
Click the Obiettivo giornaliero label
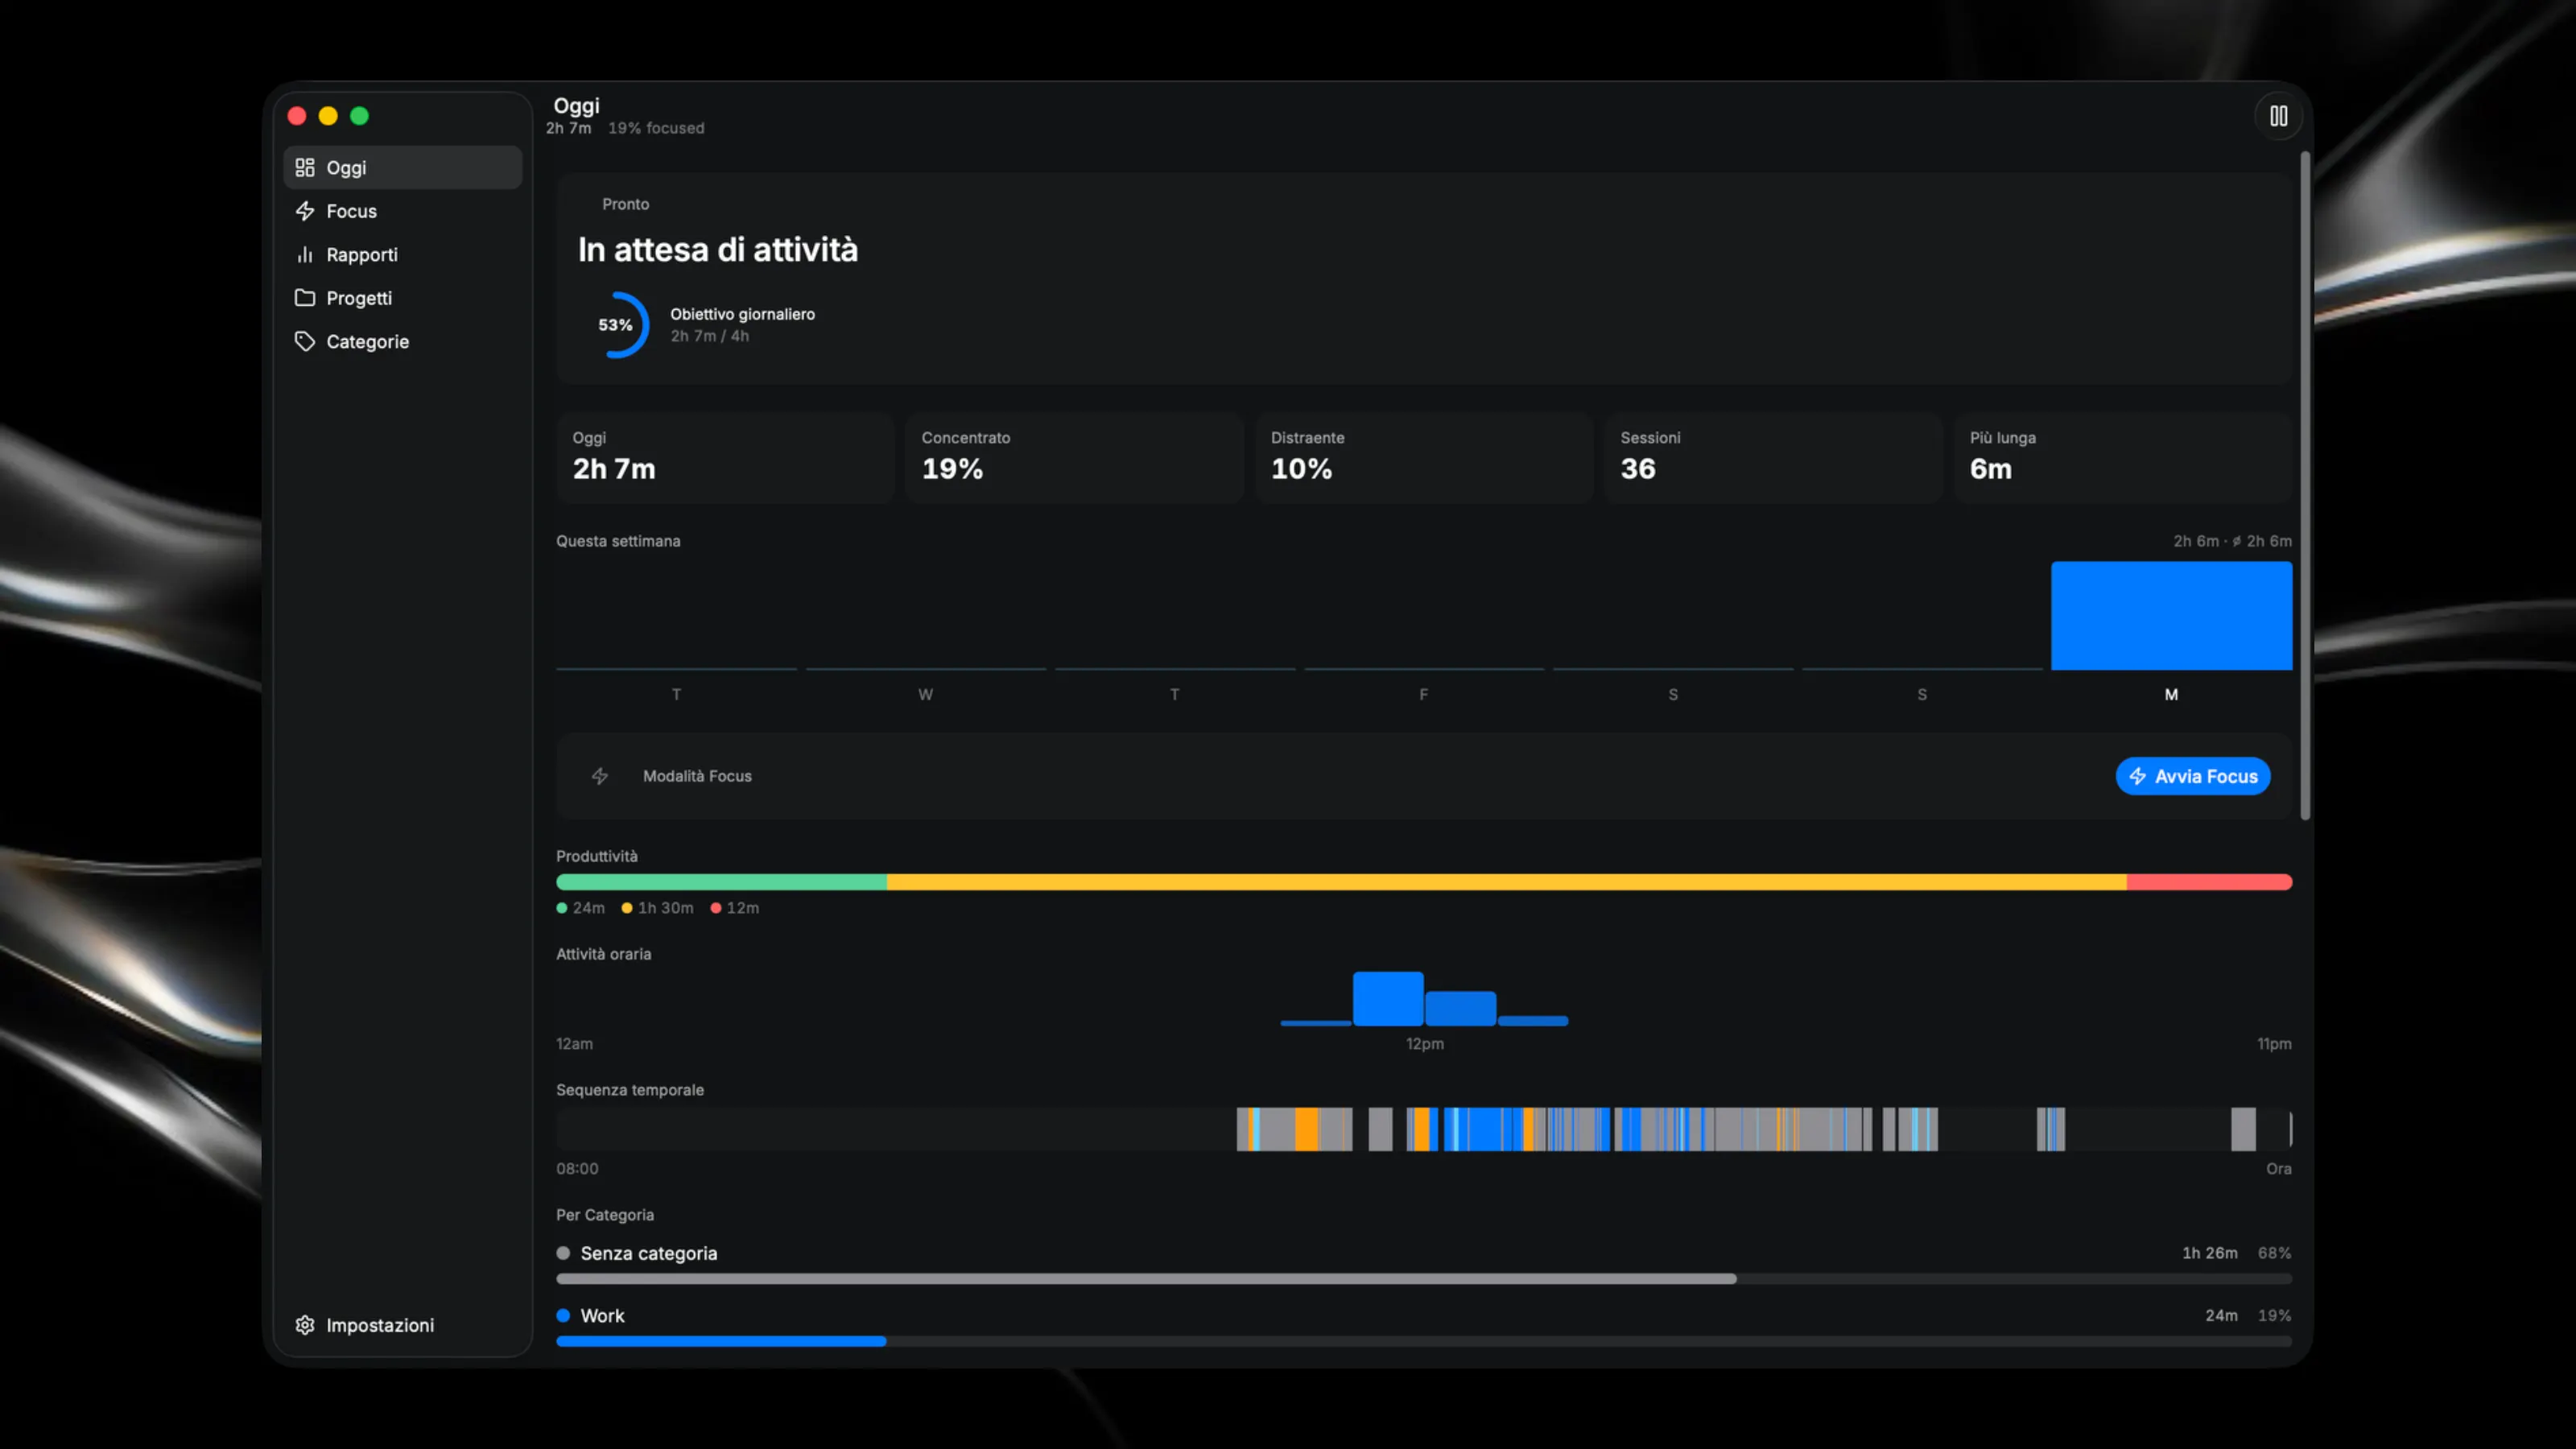(x=742, y=314)
